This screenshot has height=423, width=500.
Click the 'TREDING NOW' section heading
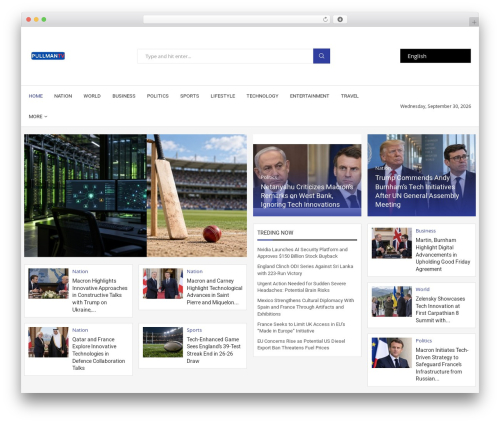click(275, 233)
